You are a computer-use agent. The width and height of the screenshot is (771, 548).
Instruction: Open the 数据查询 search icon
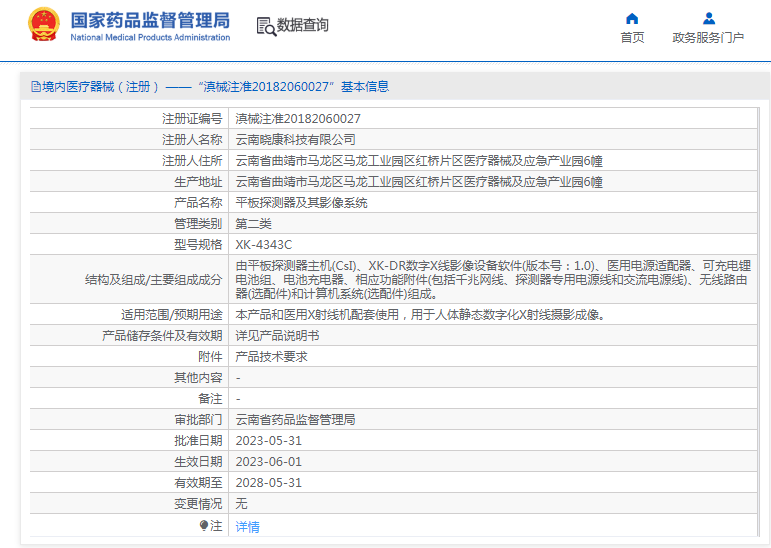click(266, 26)
